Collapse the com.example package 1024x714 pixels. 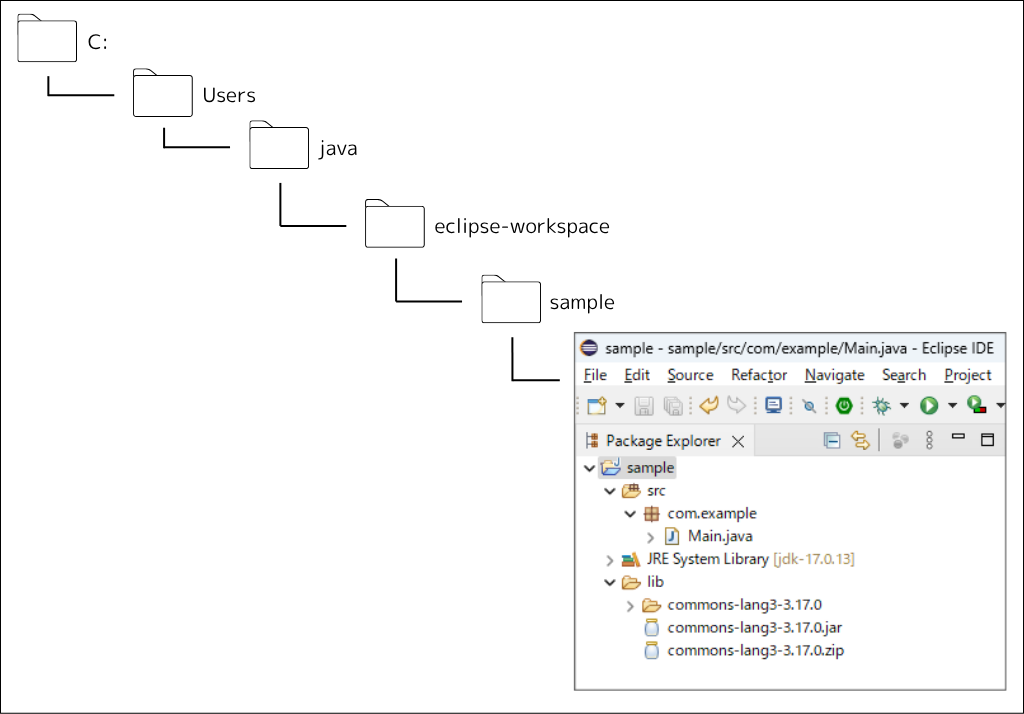pos(630,513)
